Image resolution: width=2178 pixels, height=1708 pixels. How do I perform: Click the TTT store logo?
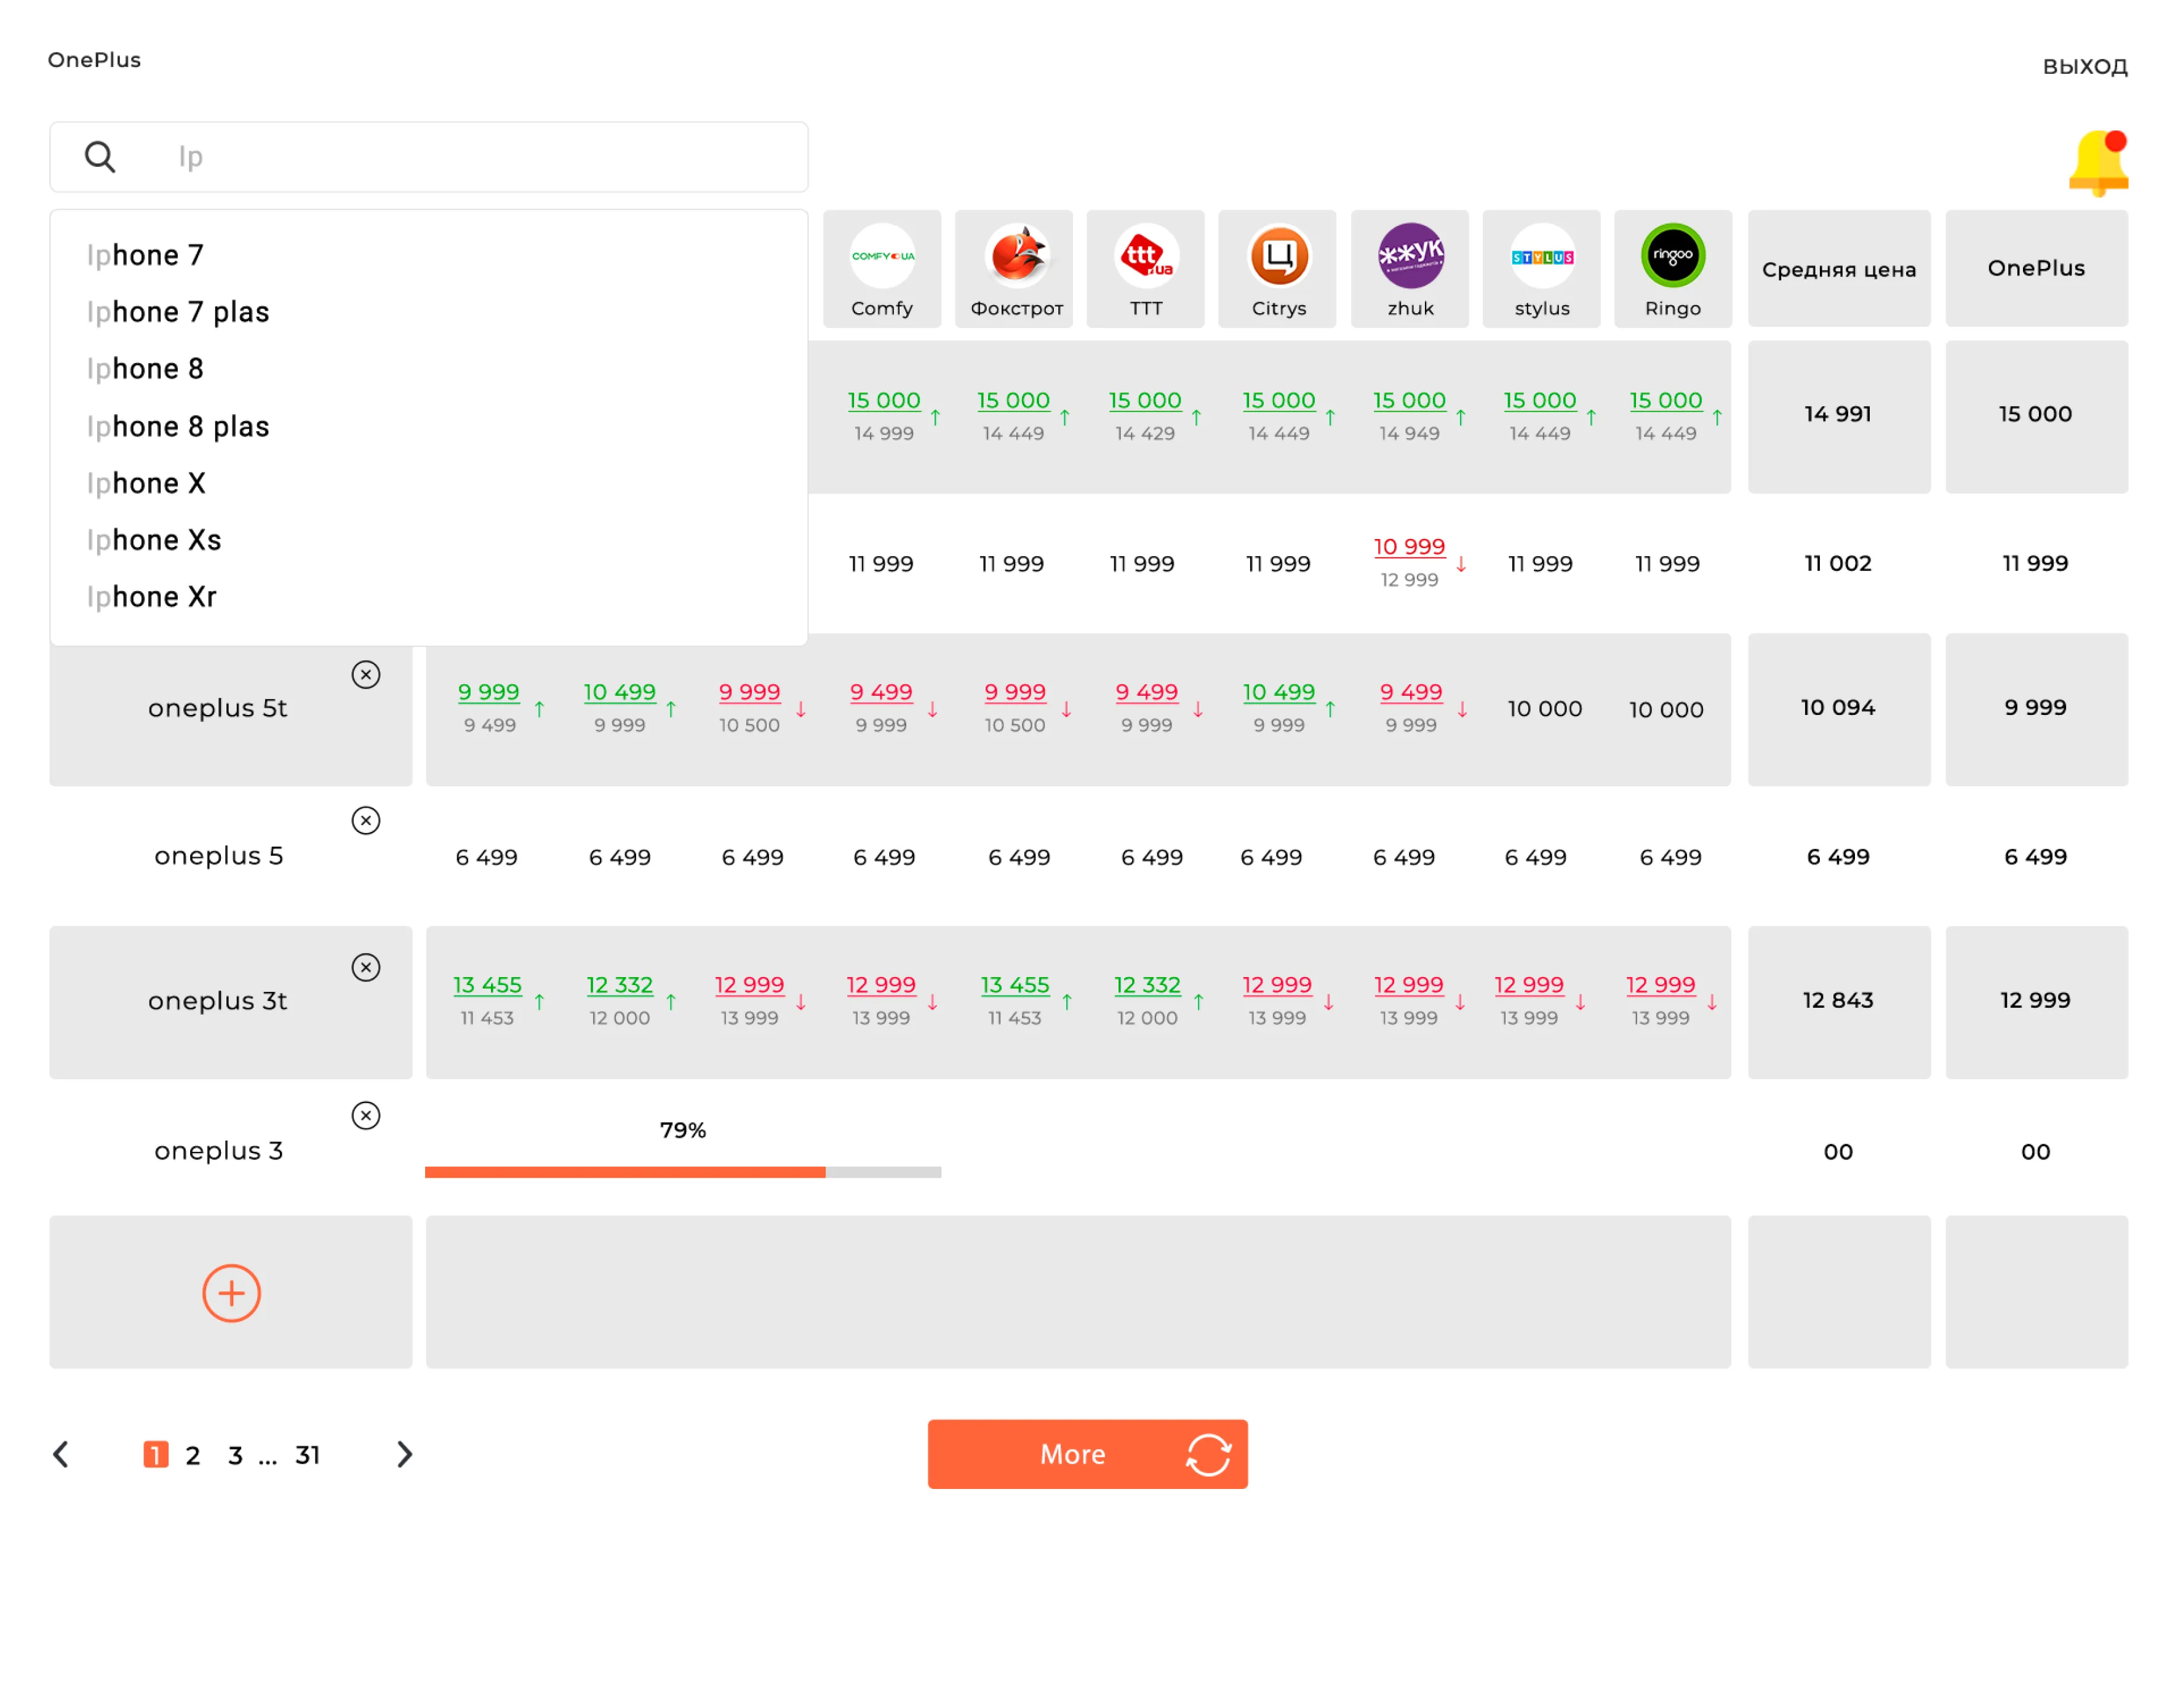[1146, 256]
